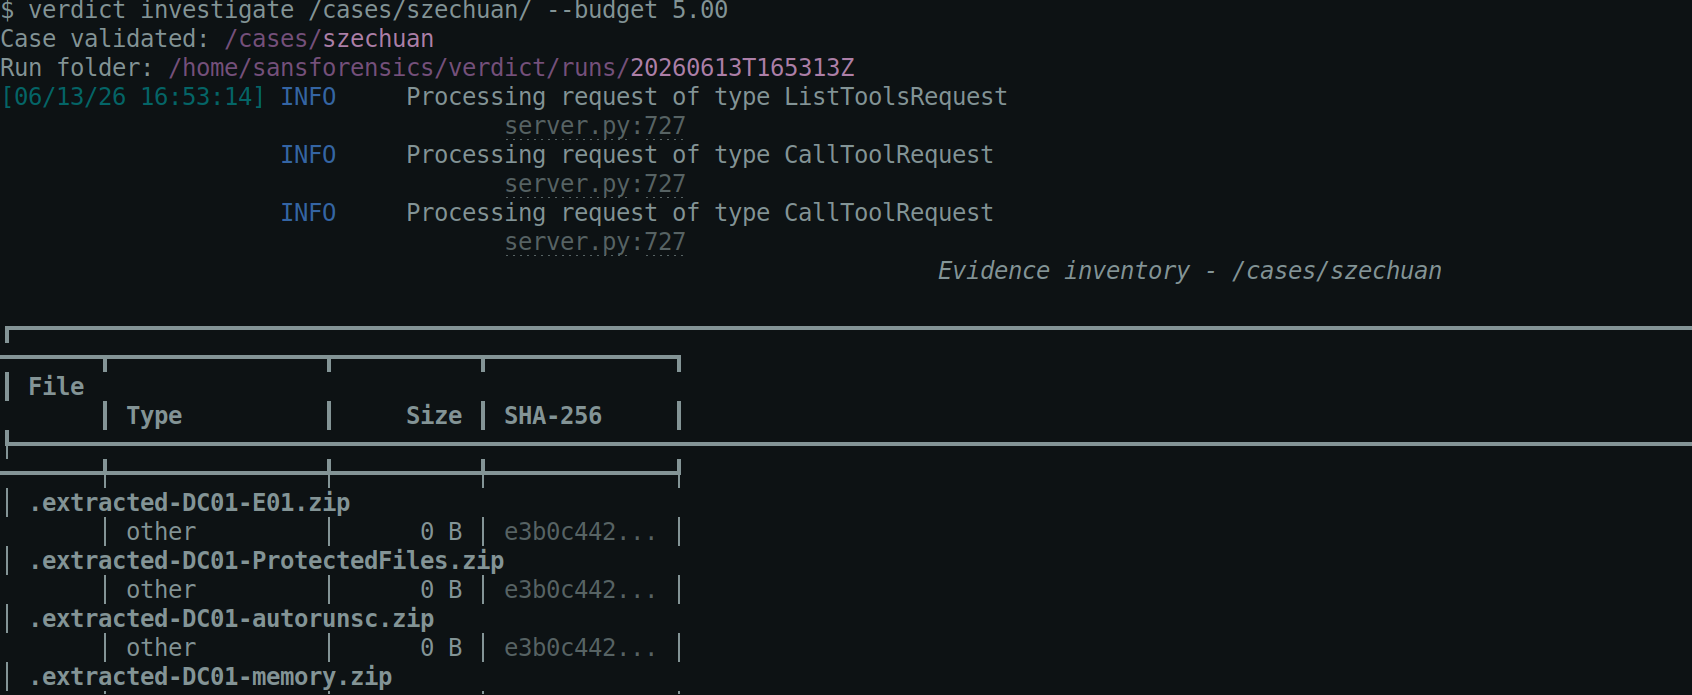
Task: Select the .extracted-DC01-memory.zip entry
Action: [x=210, y=677]
